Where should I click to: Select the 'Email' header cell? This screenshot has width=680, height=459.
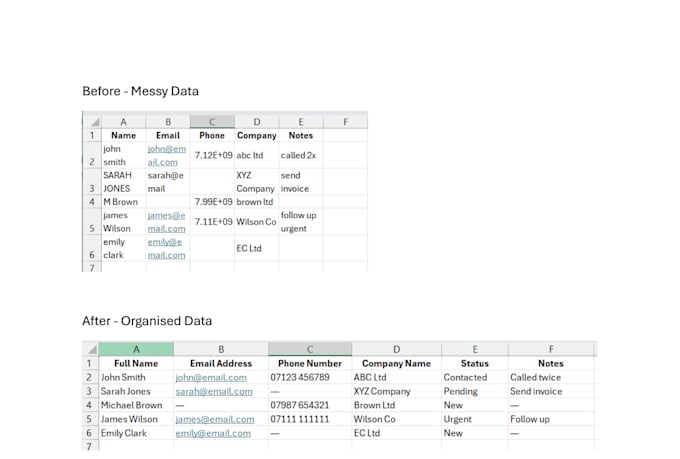168,135
